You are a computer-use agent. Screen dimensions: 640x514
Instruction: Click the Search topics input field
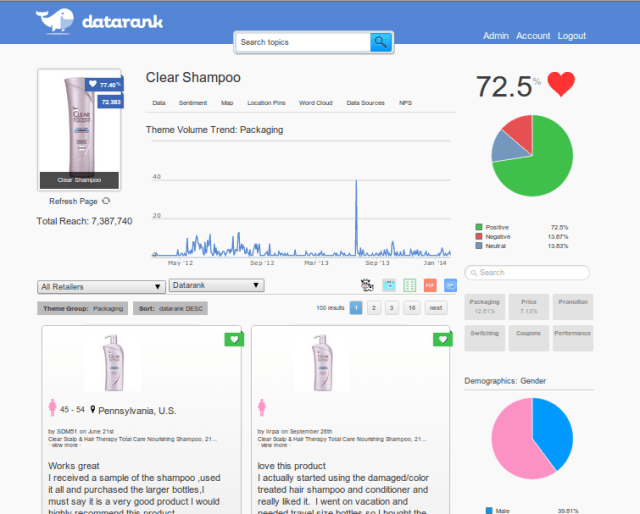coord(303,42)
